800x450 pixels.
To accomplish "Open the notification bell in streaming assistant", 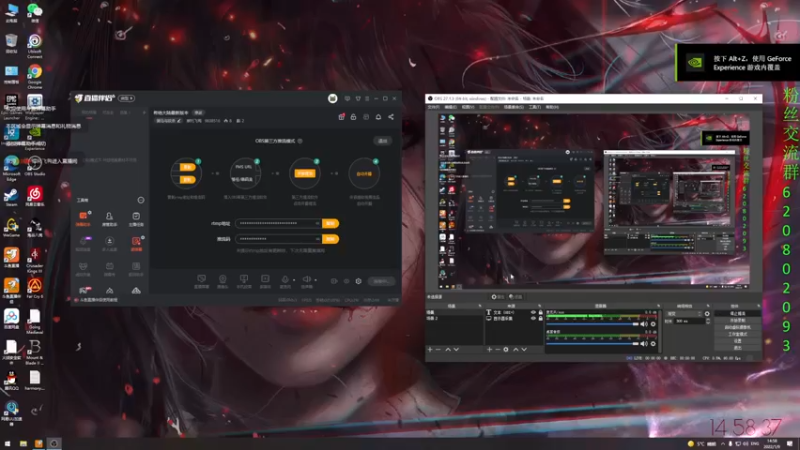I will pyautogui.click(x=378, y=117).
